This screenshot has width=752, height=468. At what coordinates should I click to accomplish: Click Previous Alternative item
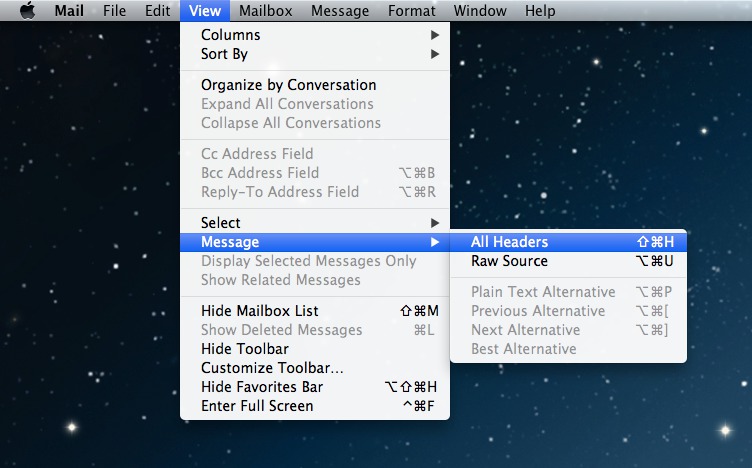(568, 311)
